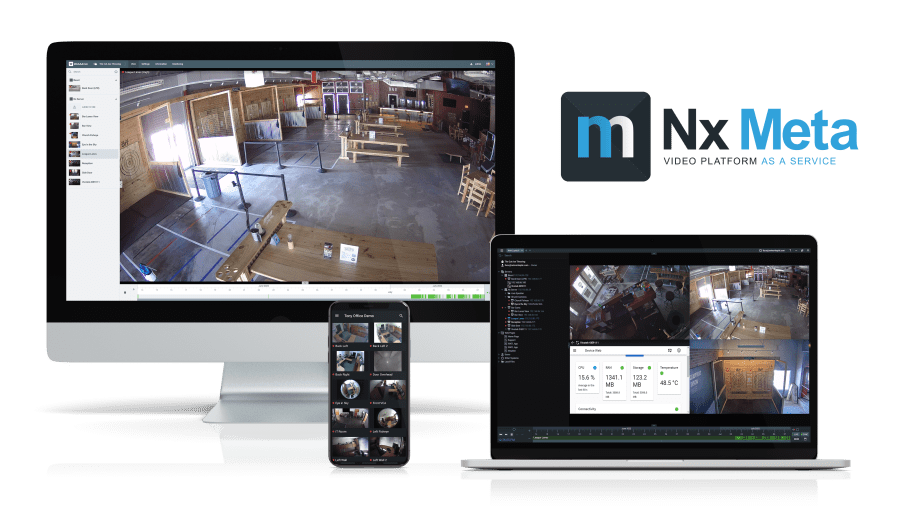Click the CPU 15.6 % card
This screenshot has height=506, width=900.
(587, 378)
